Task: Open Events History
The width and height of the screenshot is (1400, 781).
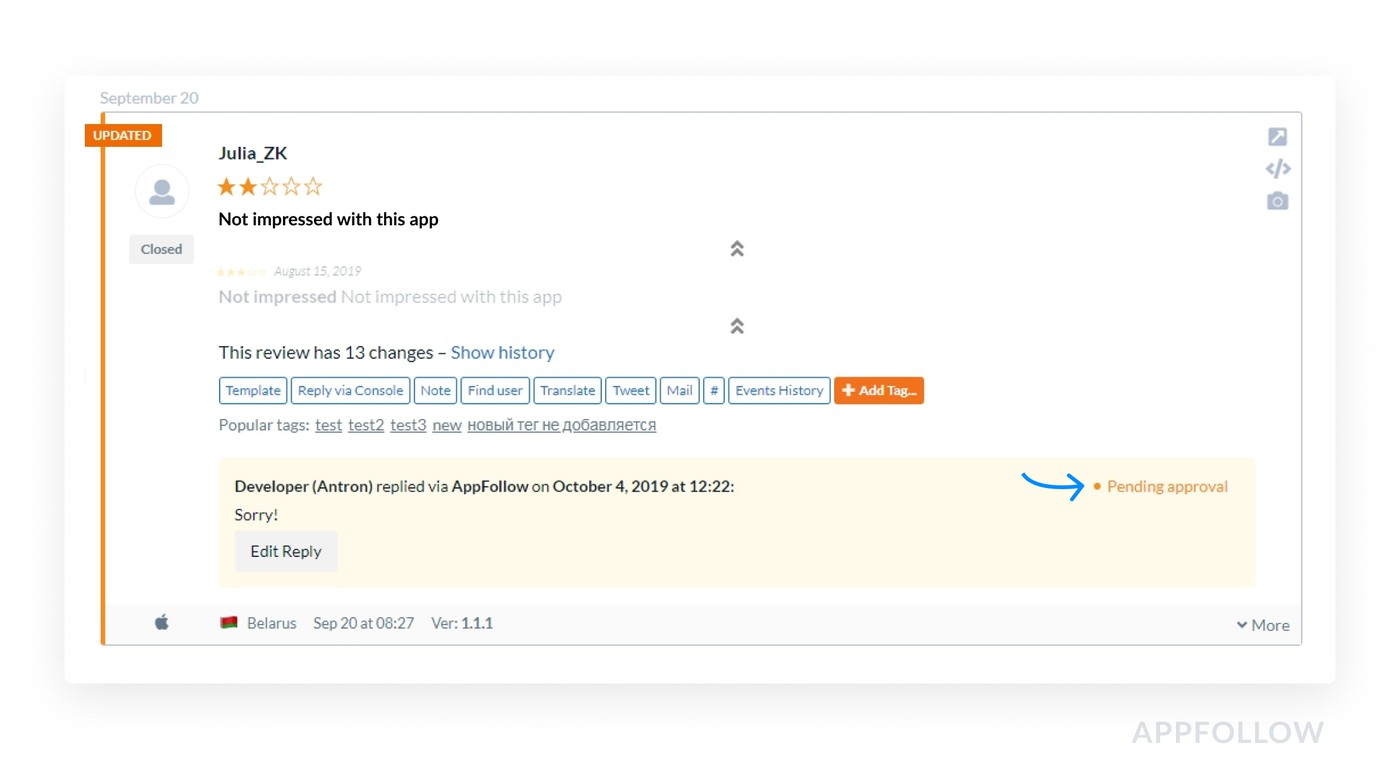Action: (x=779, y=391)
